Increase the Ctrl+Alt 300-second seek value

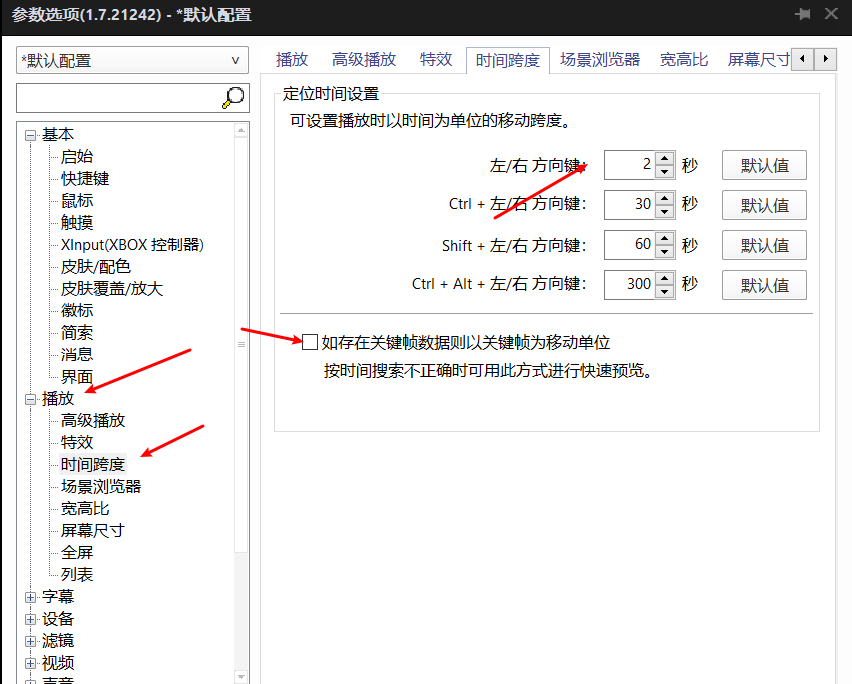(665, 279)
